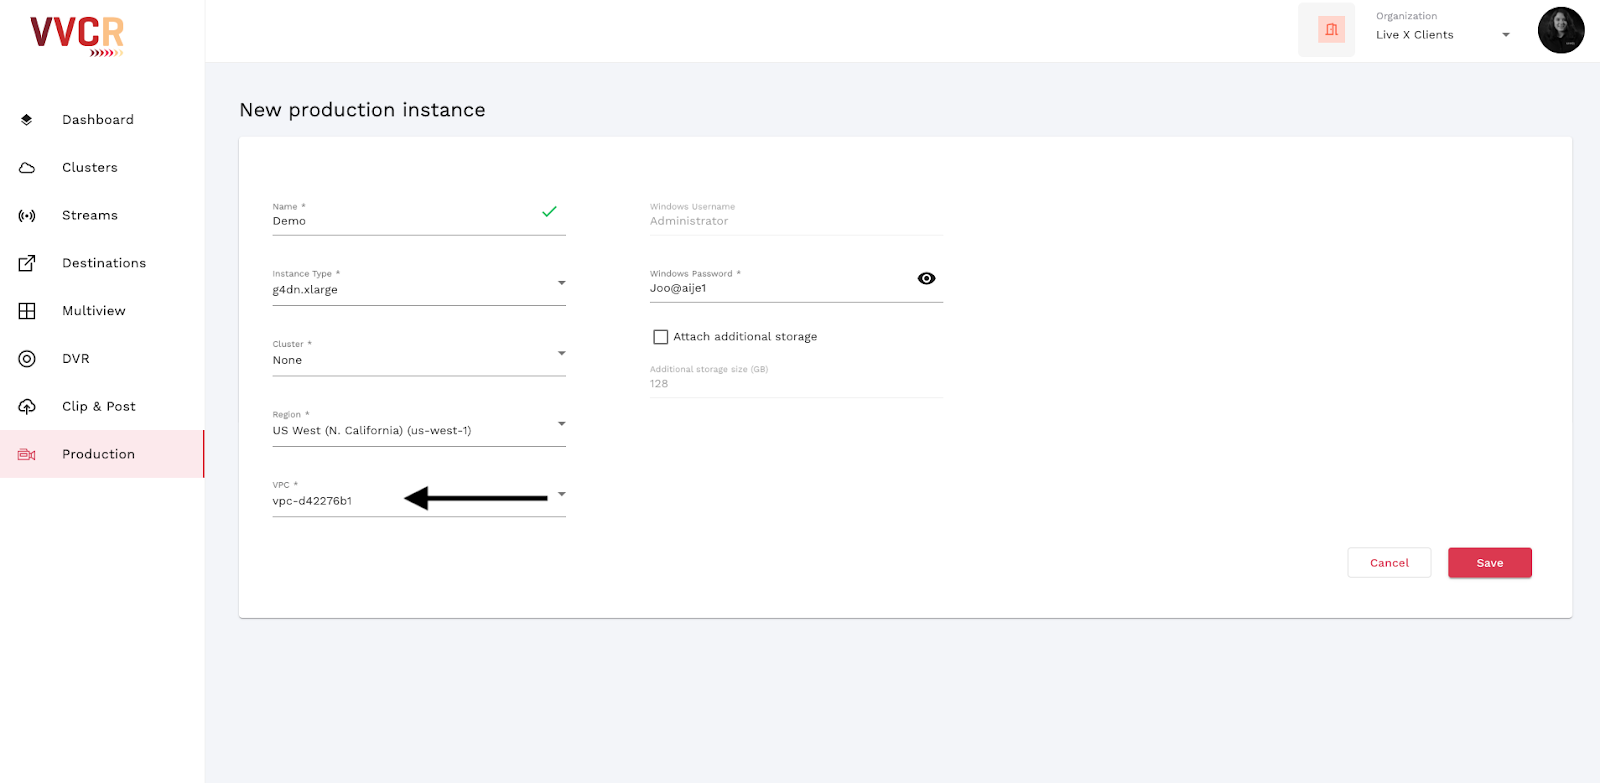Expand the Instance Type dropdown
Viewport: 1600px width, 783px height.
click(562, 283)
